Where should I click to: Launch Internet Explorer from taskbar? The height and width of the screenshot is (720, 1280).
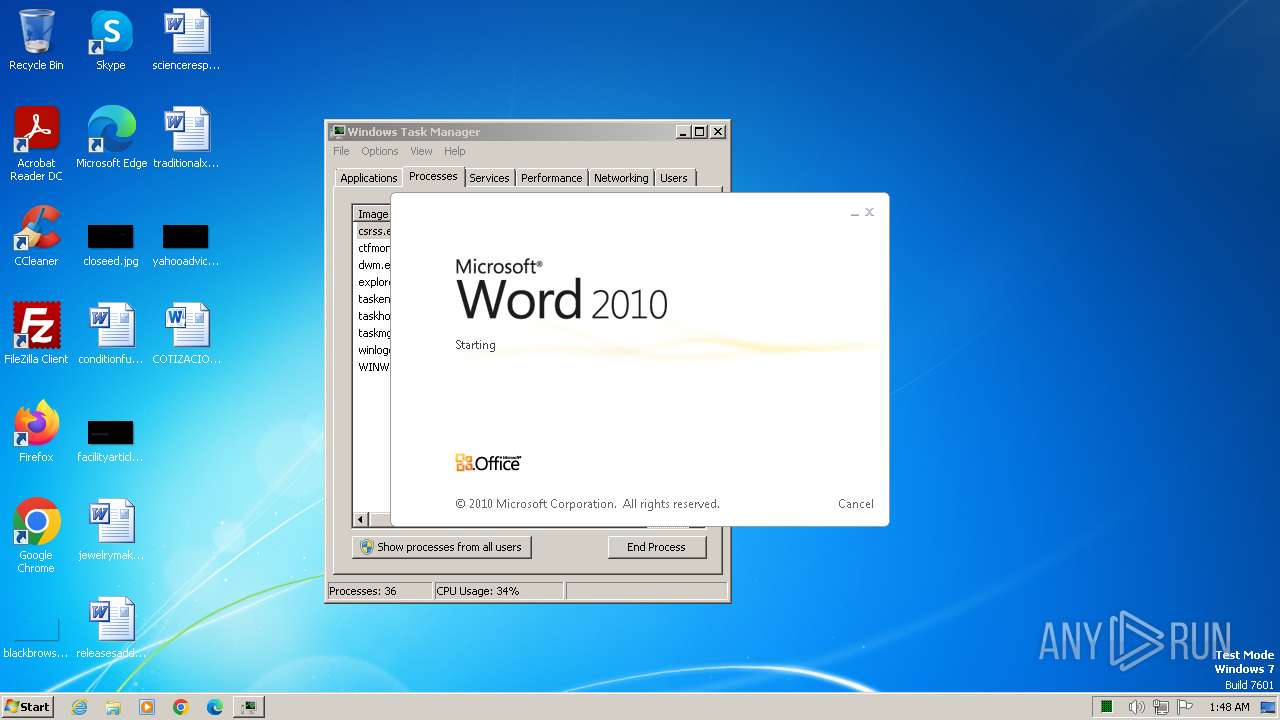point(80,707)
